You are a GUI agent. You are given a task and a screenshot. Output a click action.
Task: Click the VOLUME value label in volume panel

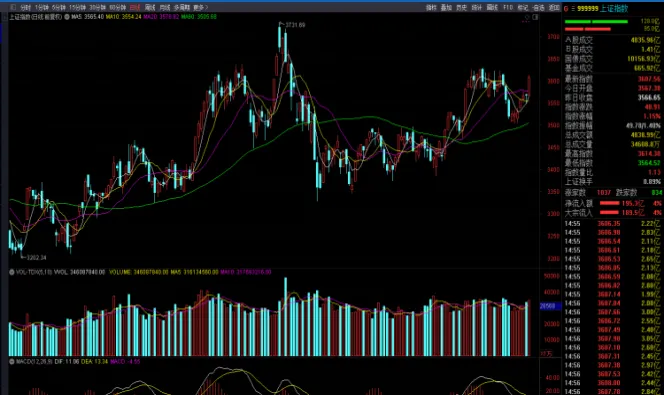139,272
